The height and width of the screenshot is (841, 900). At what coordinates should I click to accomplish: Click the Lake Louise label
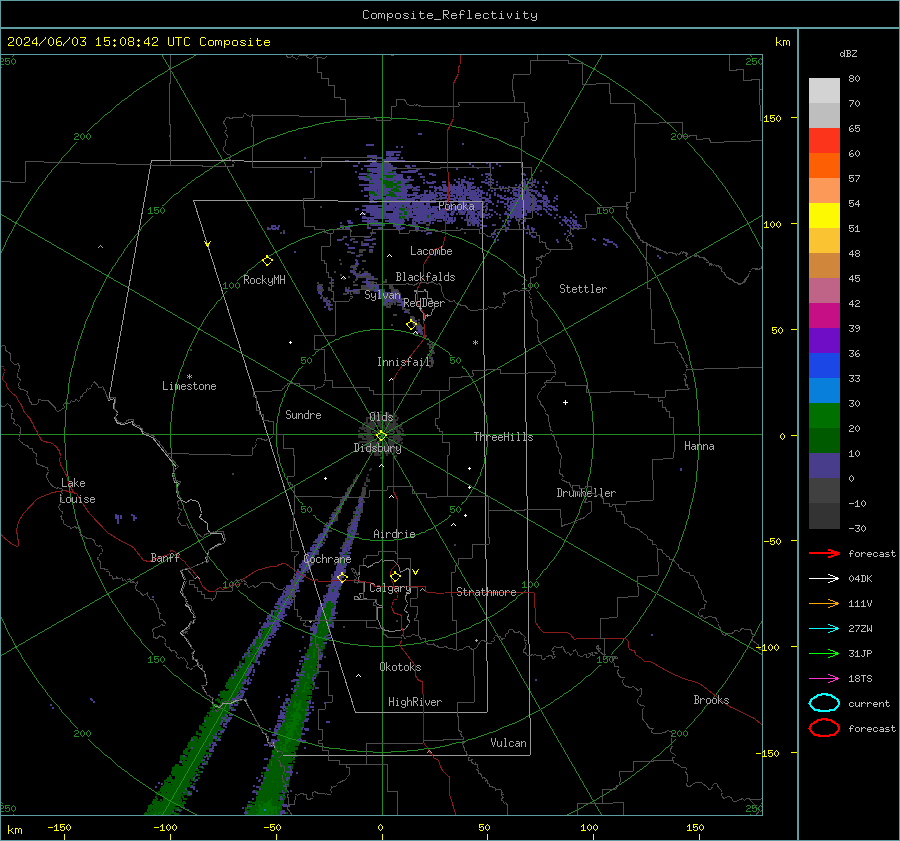[77, 491]
